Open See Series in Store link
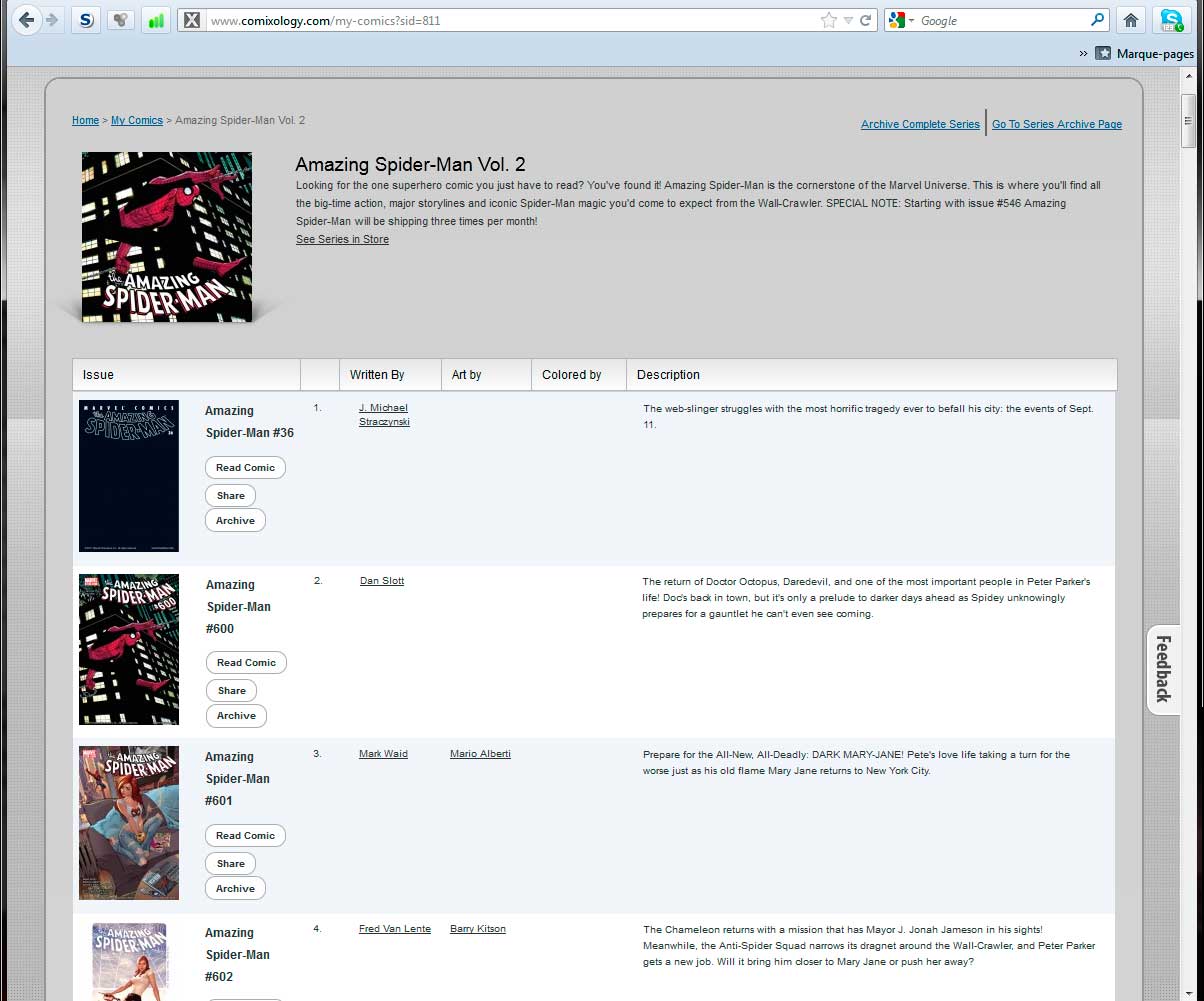Screen dimensions: 1204x1001 coord(342,239)
